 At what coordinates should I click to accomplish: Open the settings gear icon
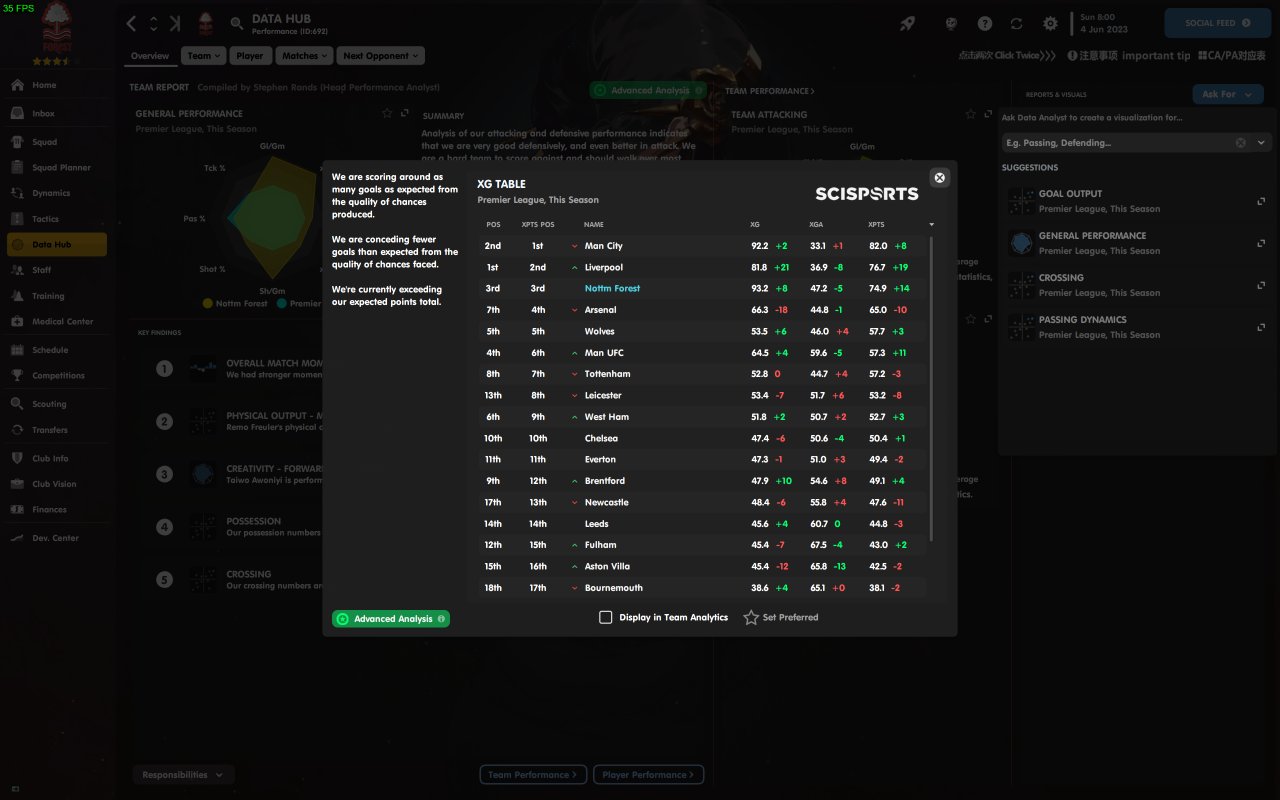click(x=1050, y=23)
